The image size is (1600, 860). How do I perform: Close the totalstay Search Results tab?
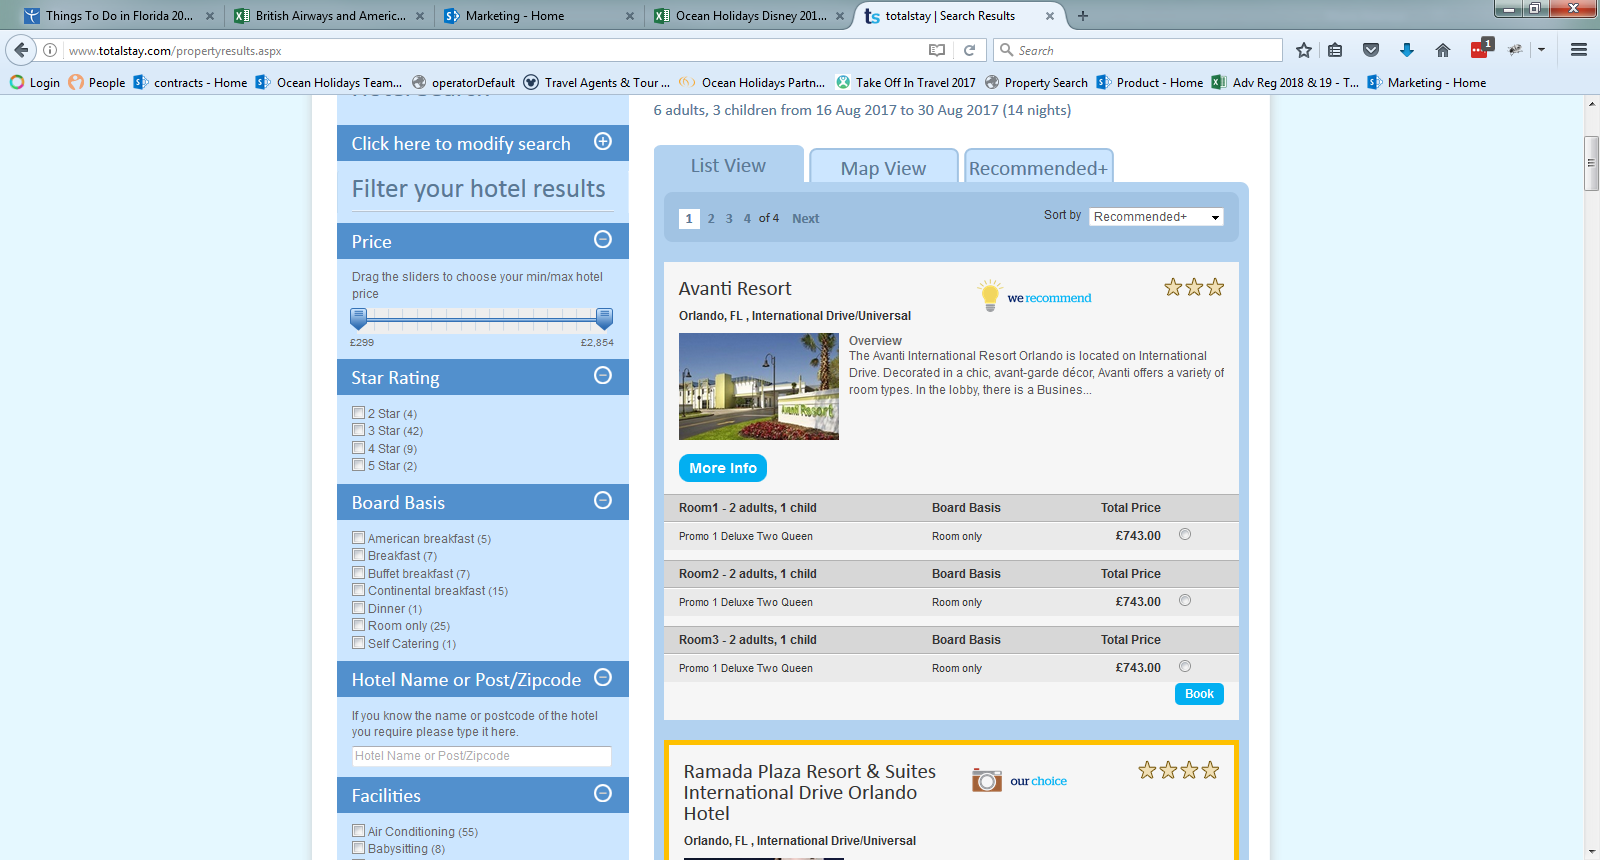(x=1050, y=16)
